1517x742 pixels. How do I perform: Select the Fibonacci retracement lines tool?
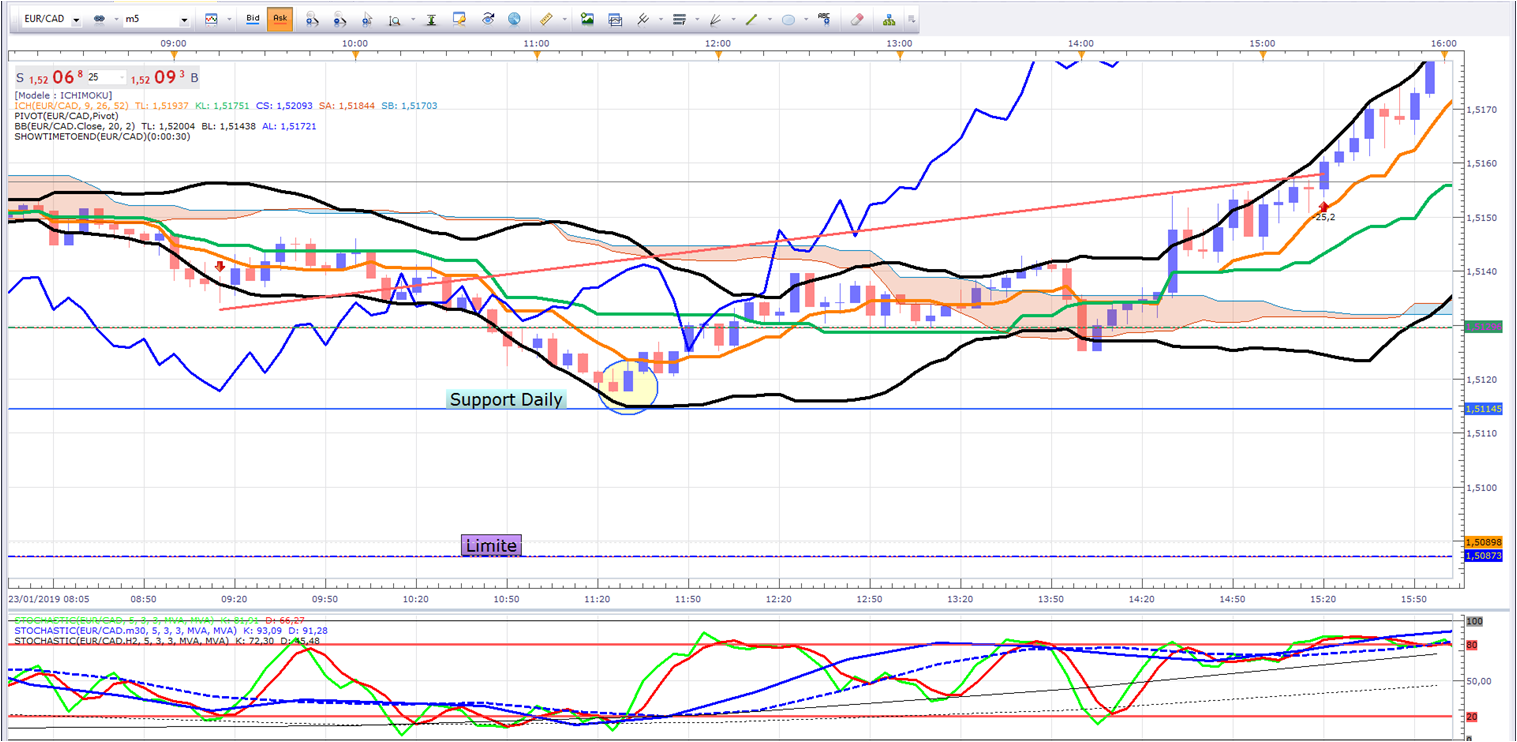(679, 19)
